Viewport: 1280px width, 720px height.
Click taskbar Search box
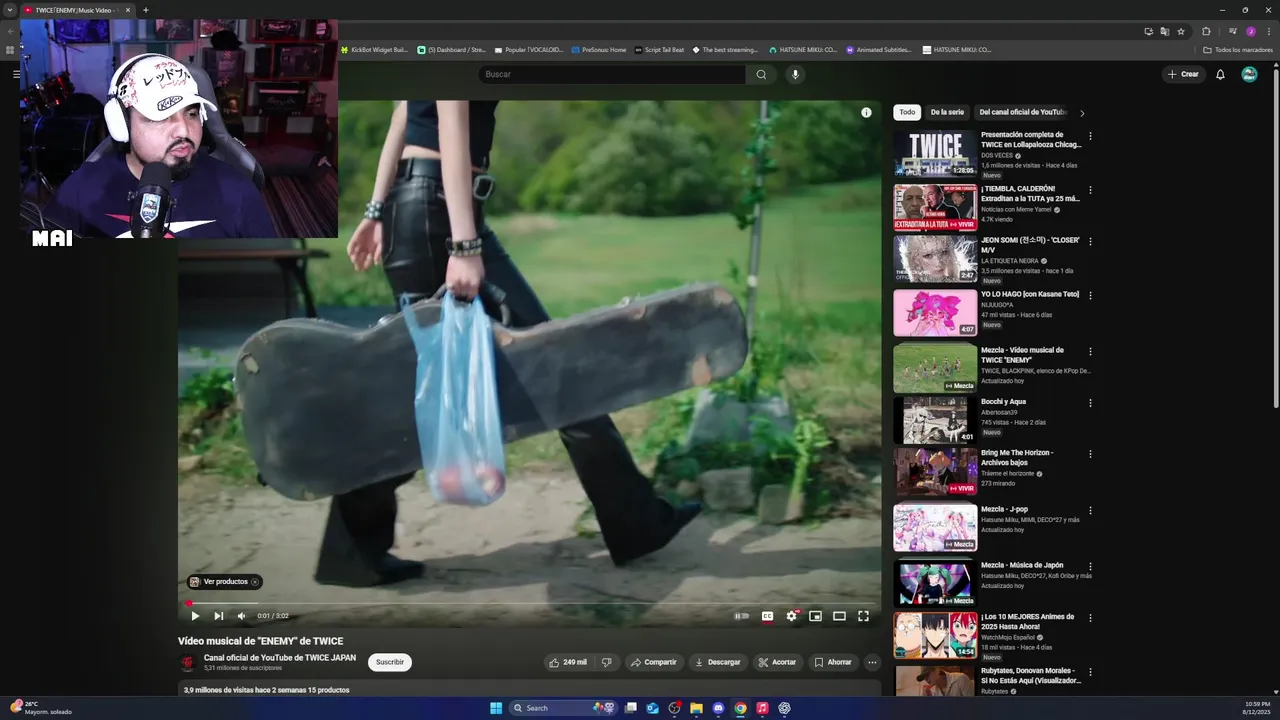tap(563, 708)
